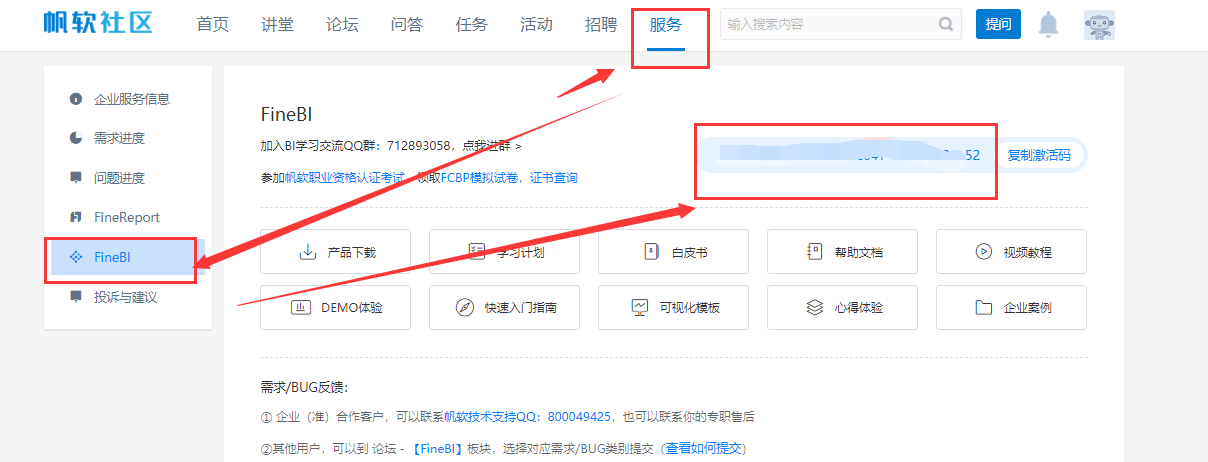This screenshot has height=462, width=1208.
Task: Open the 任务 navigation item
Action: click(x=472, y=25)
